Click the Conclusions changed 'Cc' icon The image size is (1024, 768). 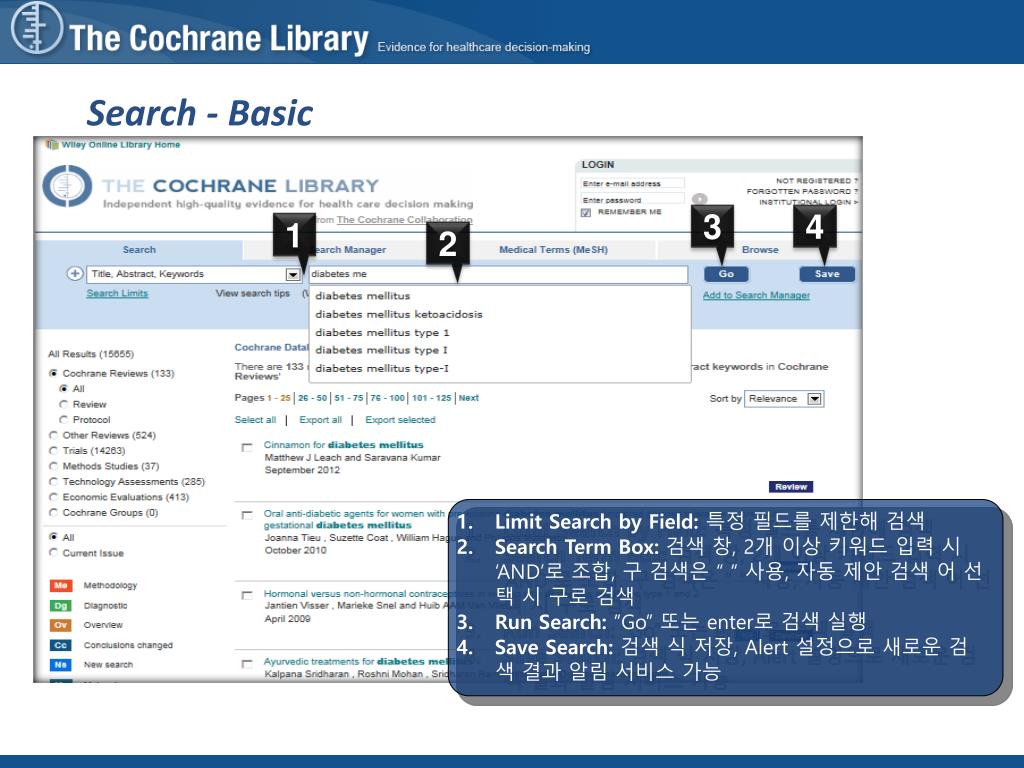coord(61,645)
